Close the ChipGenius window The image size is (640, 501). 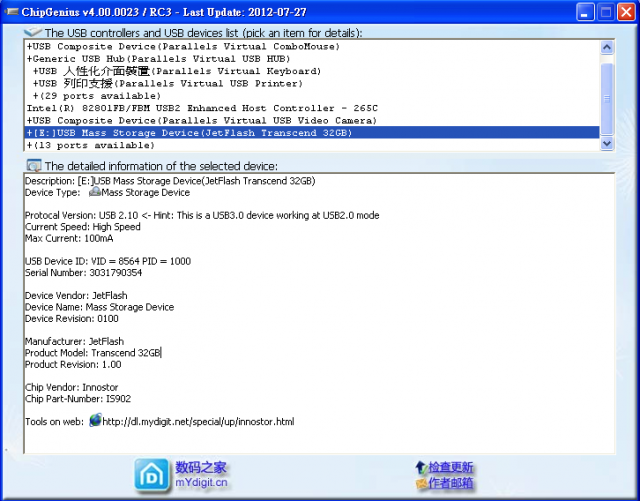(x=626, y=12)
